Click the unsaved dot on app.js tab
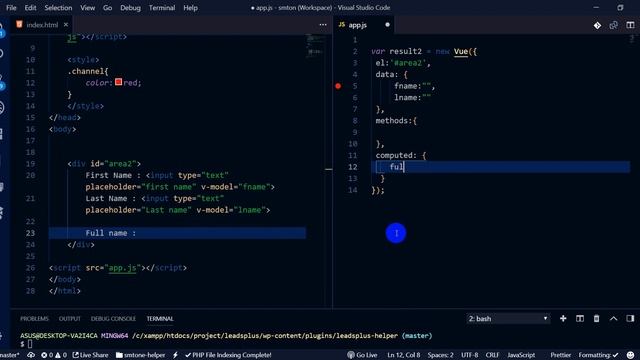This screenshot has height=360, width=640. tap(387, 25)
